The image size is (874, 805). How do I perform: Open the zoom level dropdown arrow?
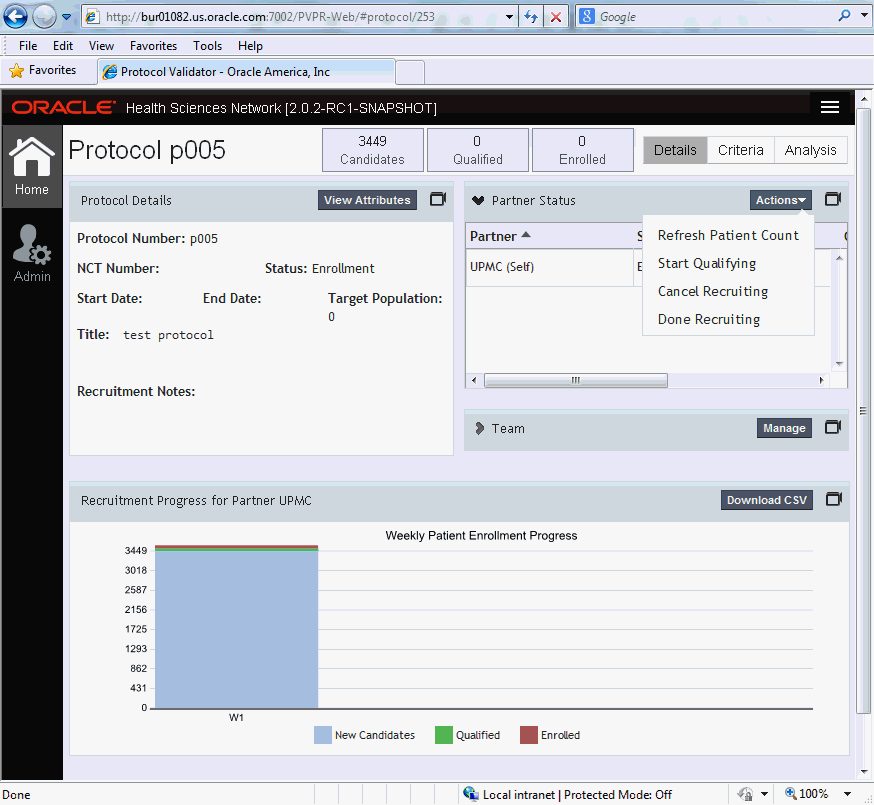click(x=847, y=793)
